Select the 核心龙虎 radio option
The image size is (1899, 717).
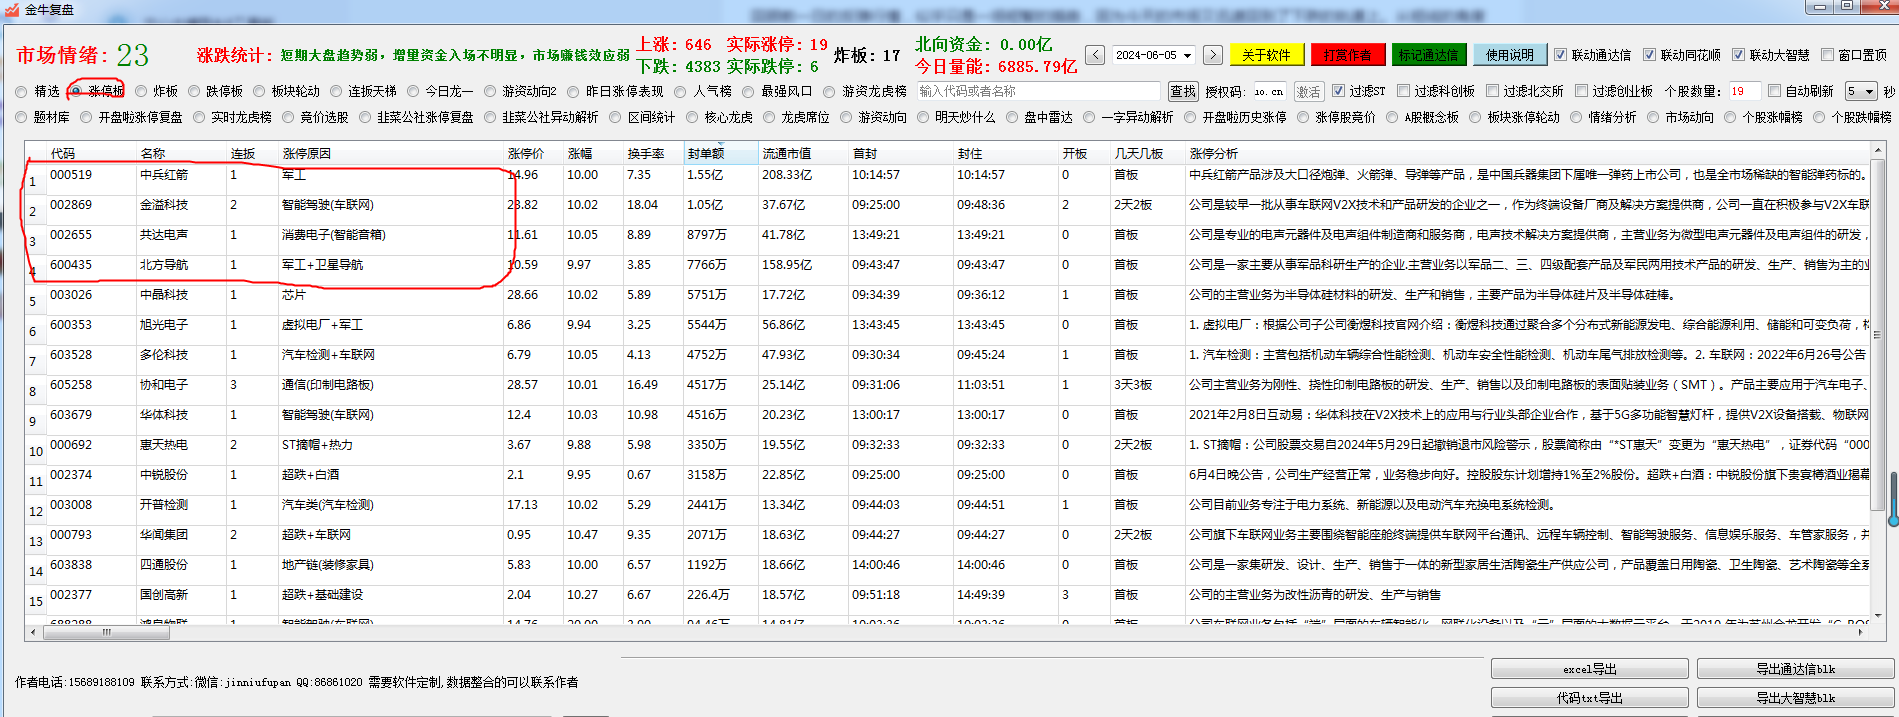[x=692, y=117]
